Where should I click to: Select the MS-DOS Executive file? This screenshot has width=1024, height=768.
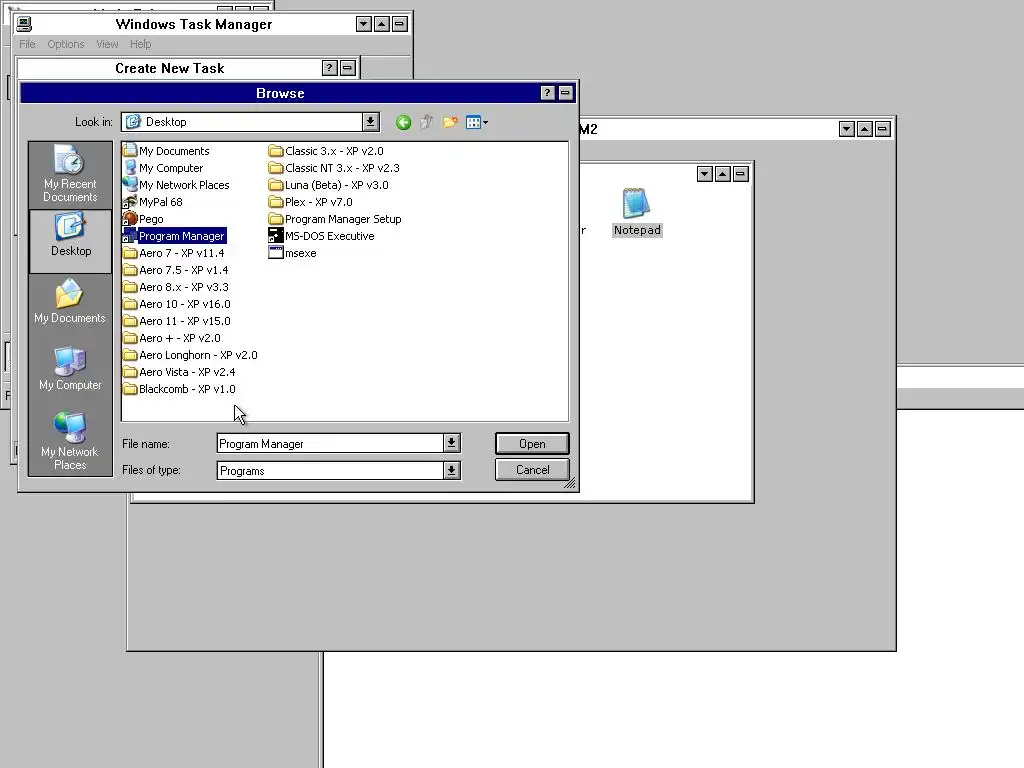click(x=322, y=236)
